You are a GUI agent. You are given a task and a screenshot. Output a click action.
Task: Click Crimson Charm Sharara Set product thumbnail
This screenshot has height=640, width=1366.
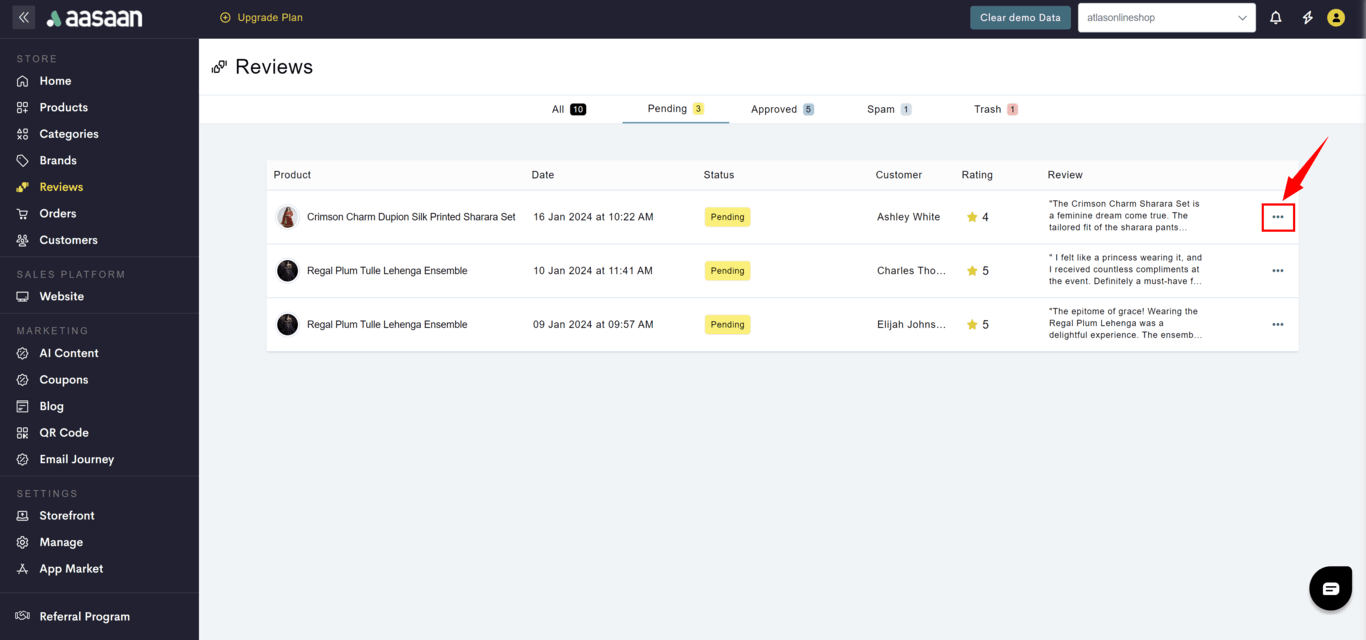(288, 217)
